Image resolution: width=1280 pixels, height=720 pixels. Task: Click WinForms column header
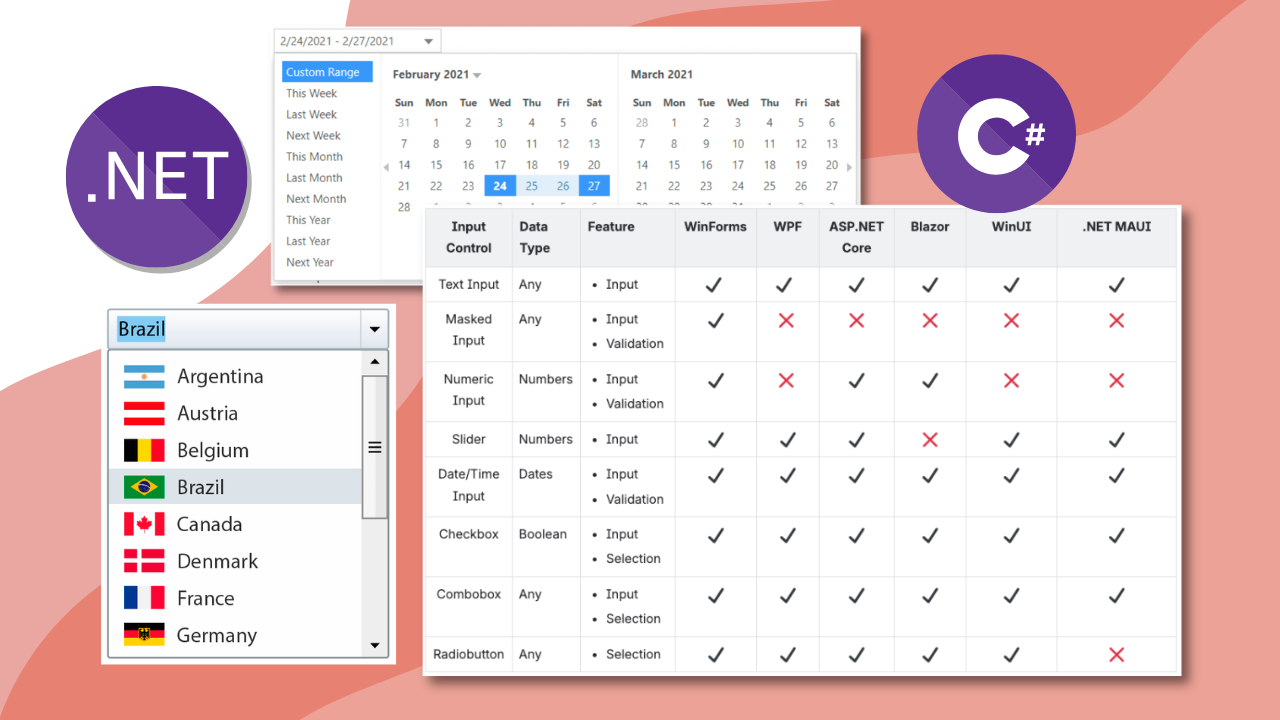[x=715, y=227]
